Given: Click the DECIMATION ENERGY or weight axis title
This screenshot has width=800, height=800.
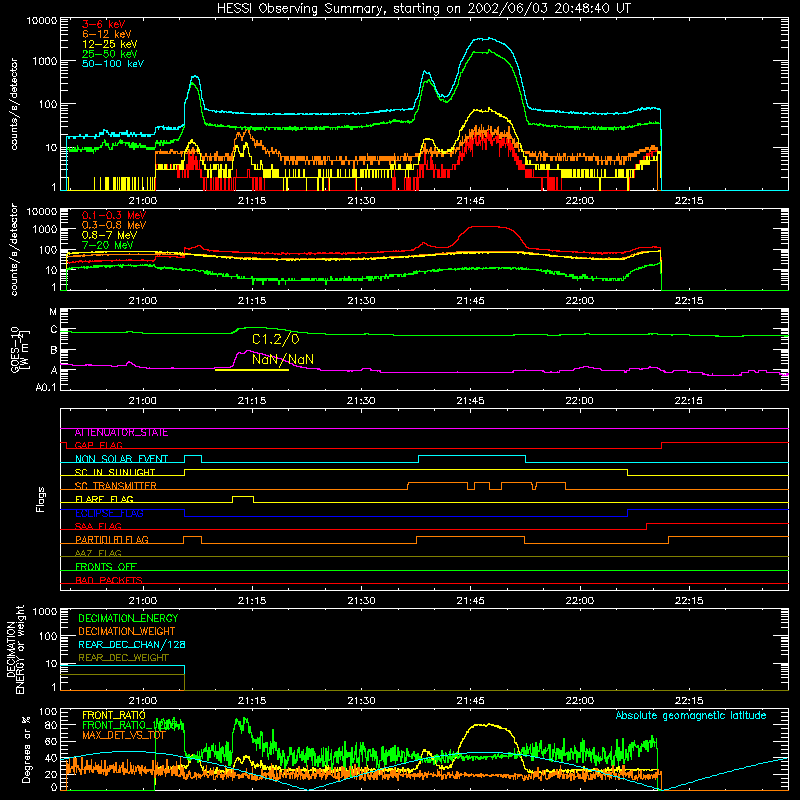Looking at the screenshot, I should pyautogui.click(x=15, y=649).
